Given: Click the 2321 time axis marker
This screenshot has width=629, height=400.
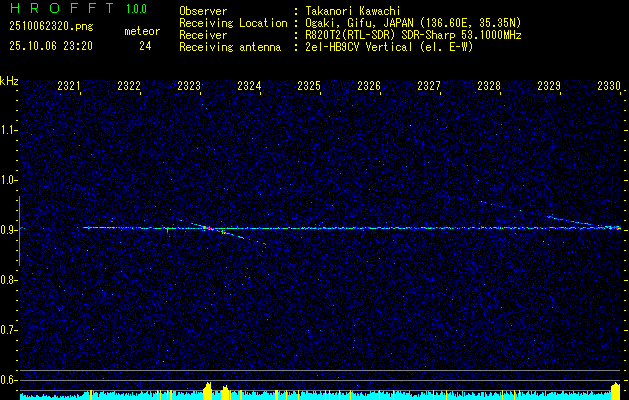Looking at the screenshot, I should (69, 85).
